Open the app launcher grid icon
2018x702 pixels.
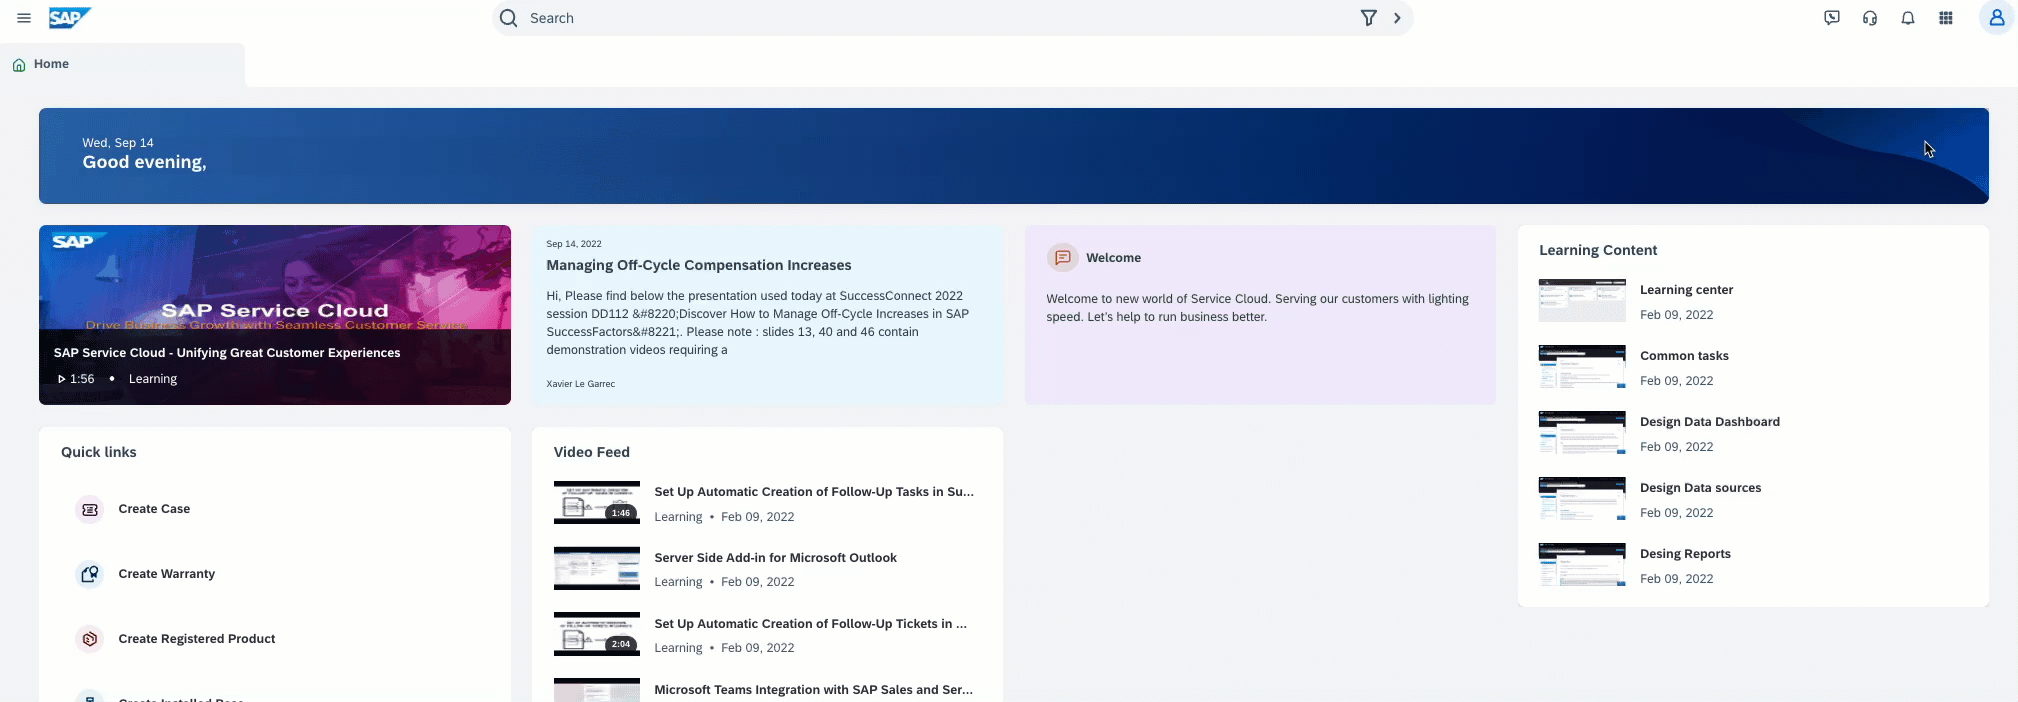(1945, 18)
